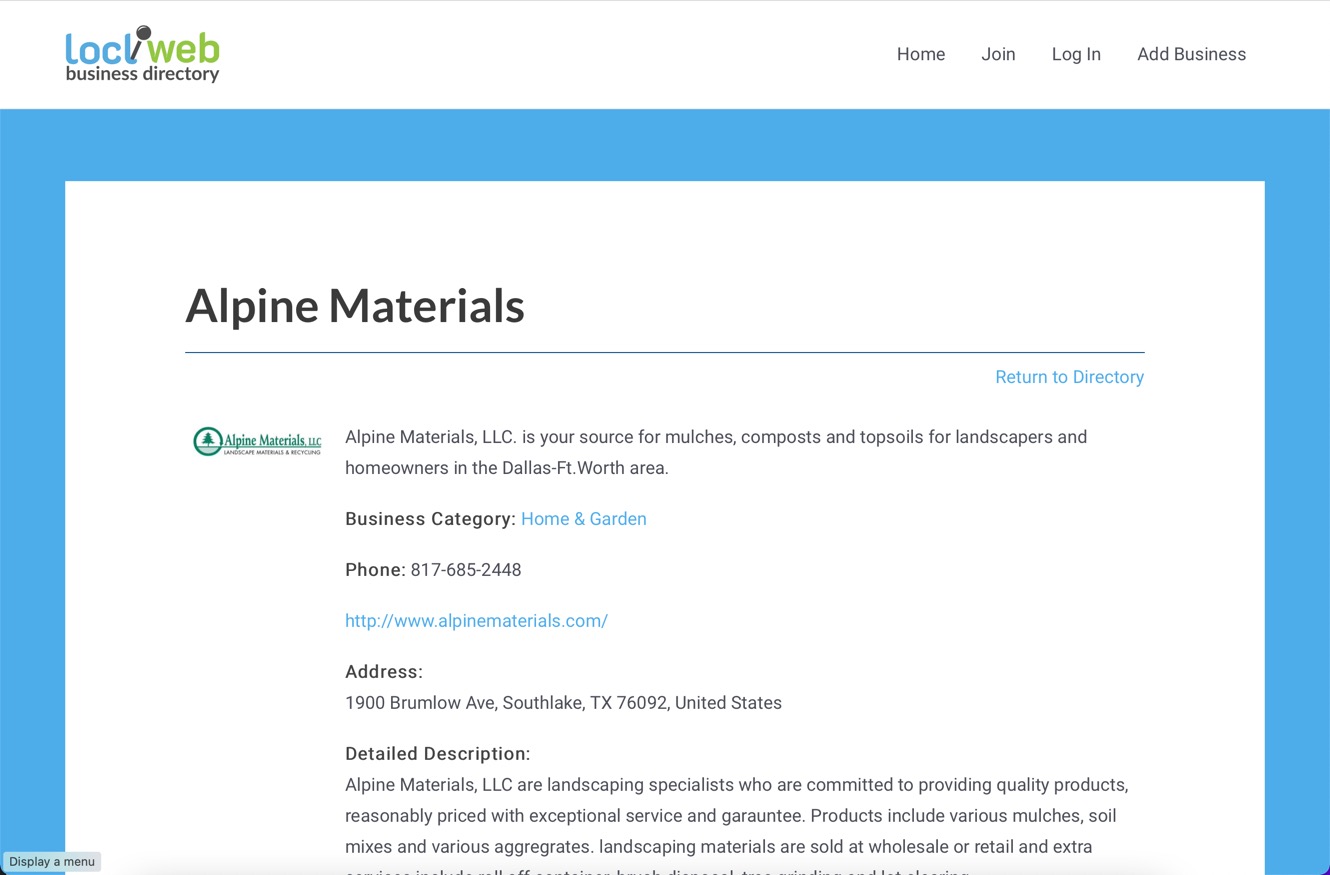Click the Address label

pos(384,672)
